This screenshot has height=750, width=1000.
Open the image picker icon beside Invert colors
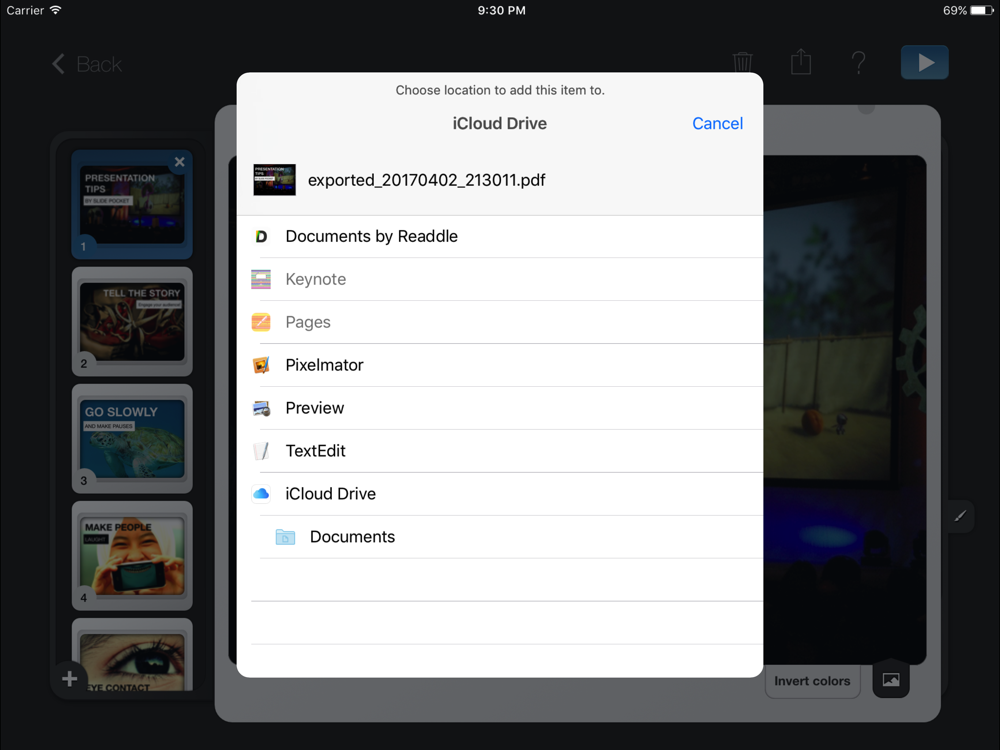point(891,680)
